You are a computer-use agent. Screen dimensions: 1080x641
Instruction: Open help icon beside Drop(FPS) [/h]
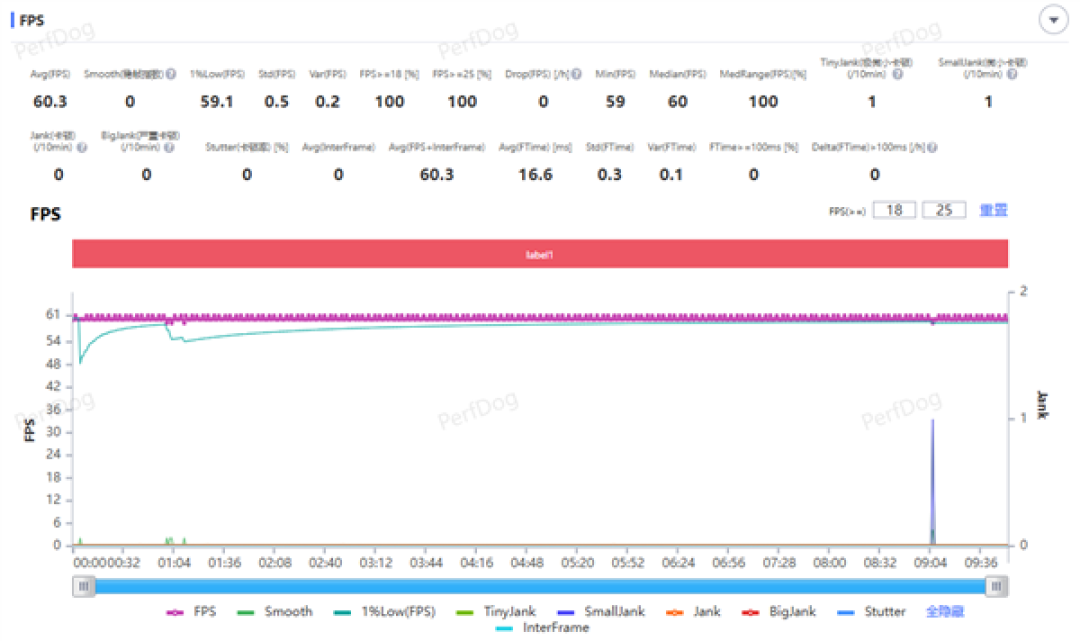577,74
